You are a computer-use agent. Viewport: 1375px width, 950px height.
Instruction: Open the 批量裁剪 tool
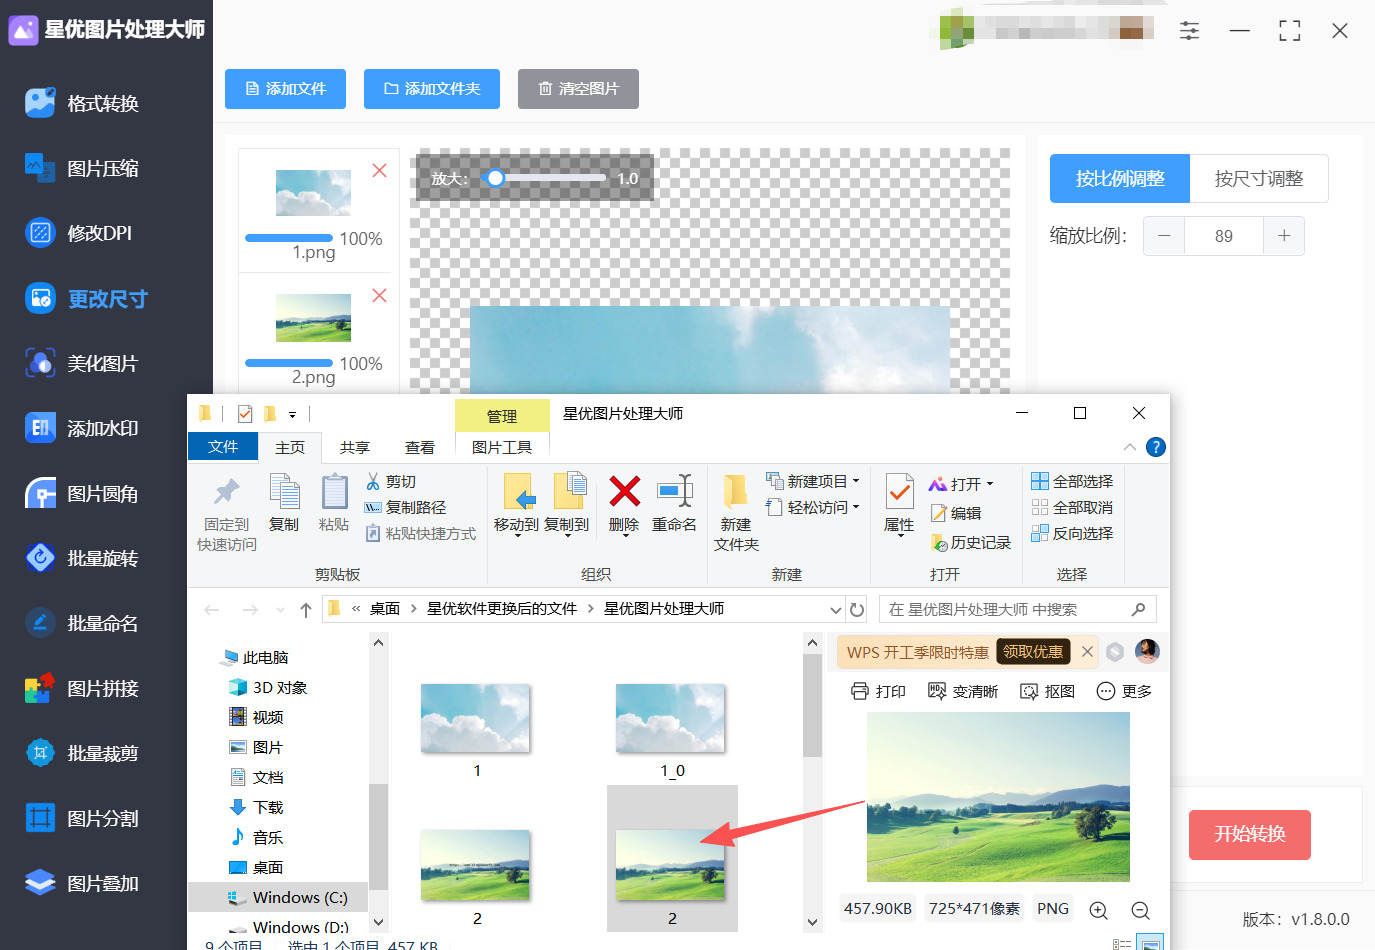[84, 753]
